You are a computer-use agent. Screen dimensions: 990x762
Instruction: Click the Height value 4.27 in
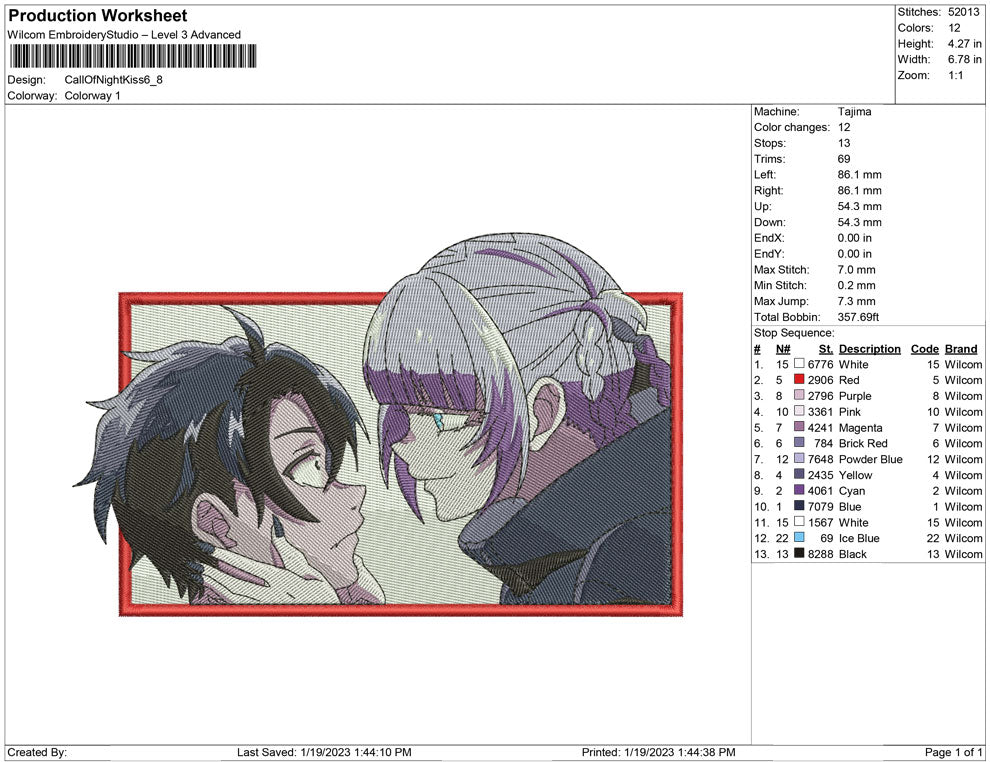pos(964,44)
